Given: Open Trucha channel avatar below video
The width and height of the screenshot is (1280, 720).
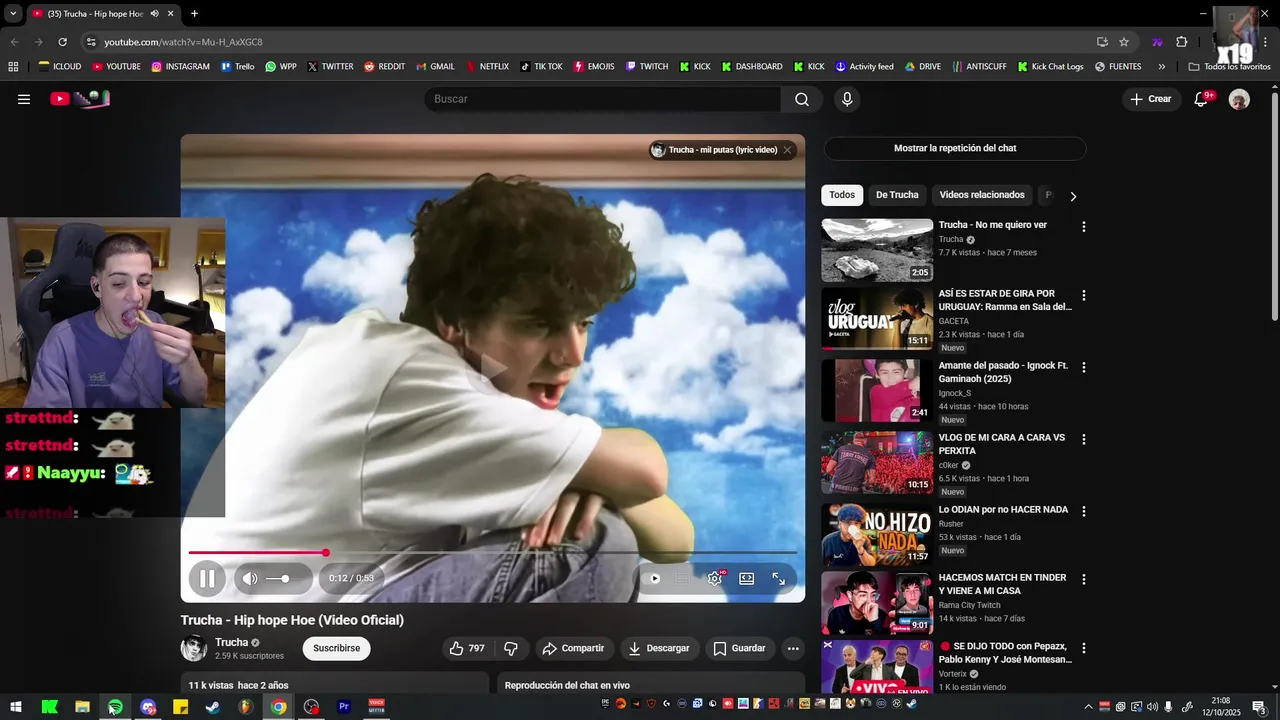Looking at the screenshot, I should pyautogui.click(x=194, y=648).
